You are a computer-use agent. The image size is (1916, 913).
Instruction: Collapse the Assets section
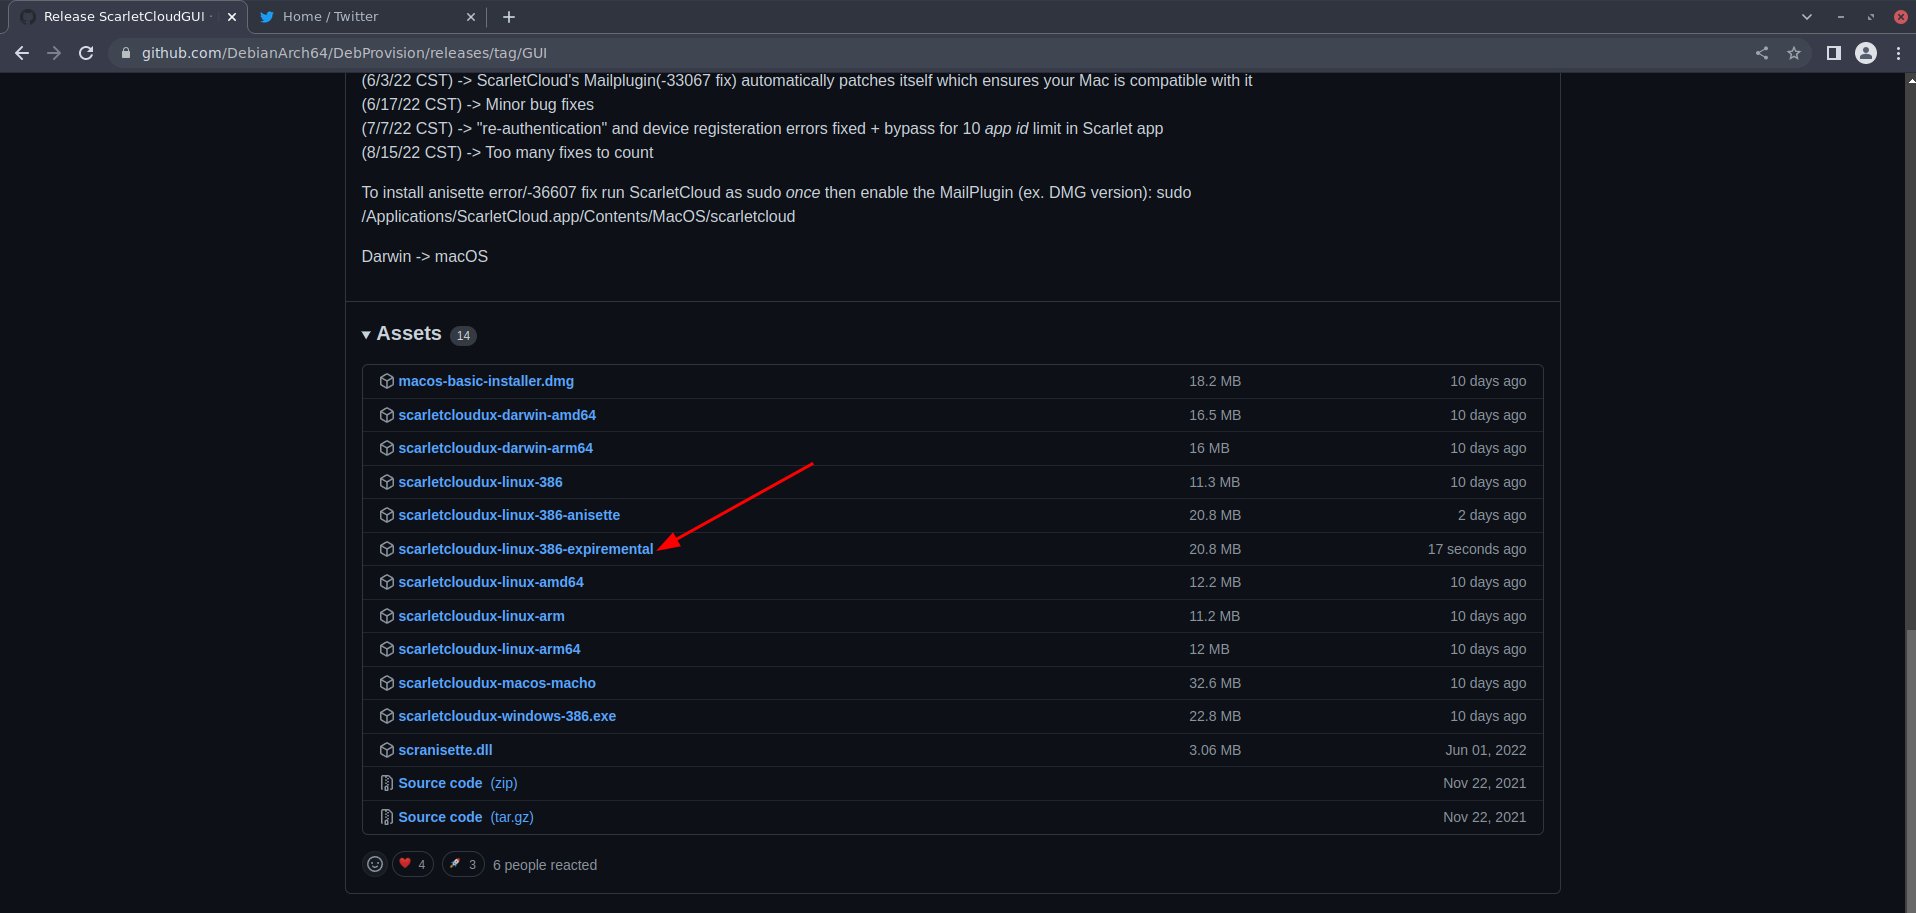pos(367,334)
